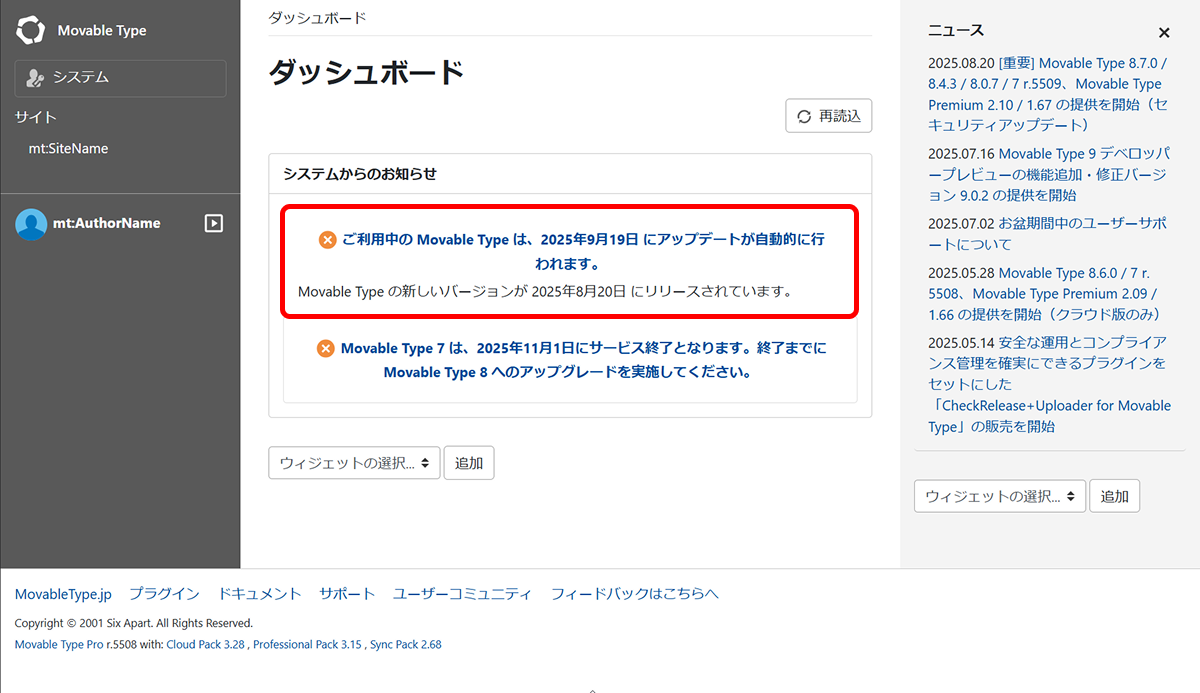The width and height of the screenshot is (1200, 693).
Task: Click the warning icon on the auto-update notice
Action: tap(327, 240)
